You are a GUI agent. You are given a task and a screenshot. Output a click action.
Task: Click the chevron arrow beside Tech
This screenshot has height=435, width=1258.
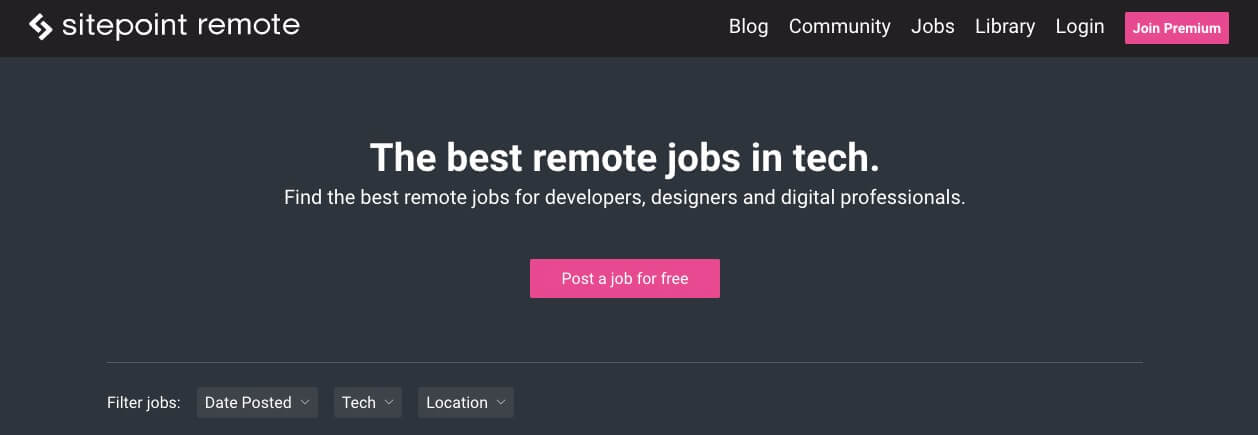click(x=388, y=402)
